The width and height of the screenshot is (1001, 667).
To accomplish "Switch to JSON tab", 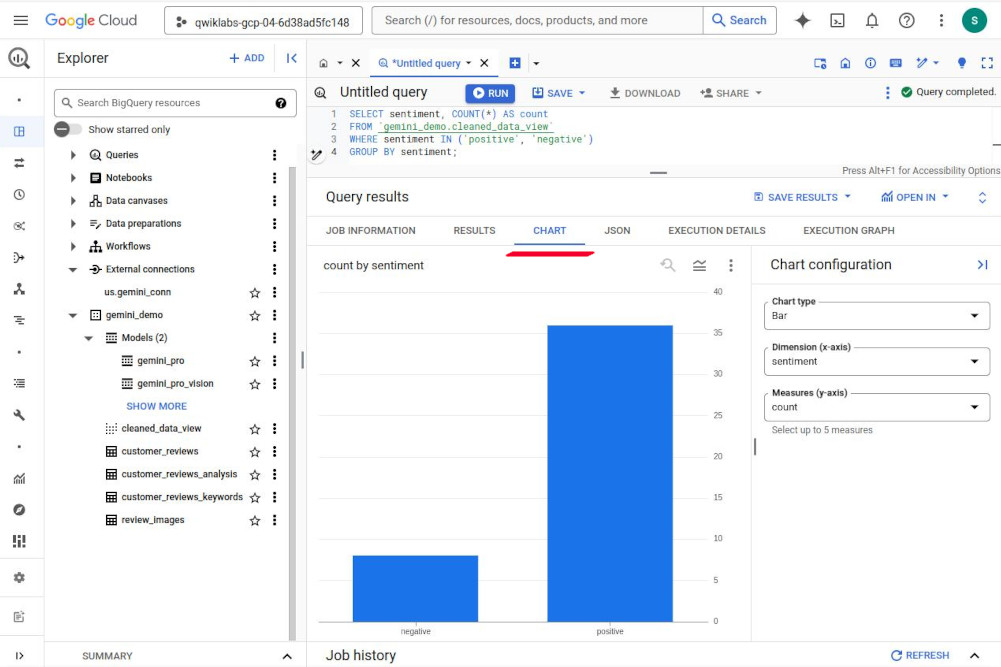I will 617,230.
